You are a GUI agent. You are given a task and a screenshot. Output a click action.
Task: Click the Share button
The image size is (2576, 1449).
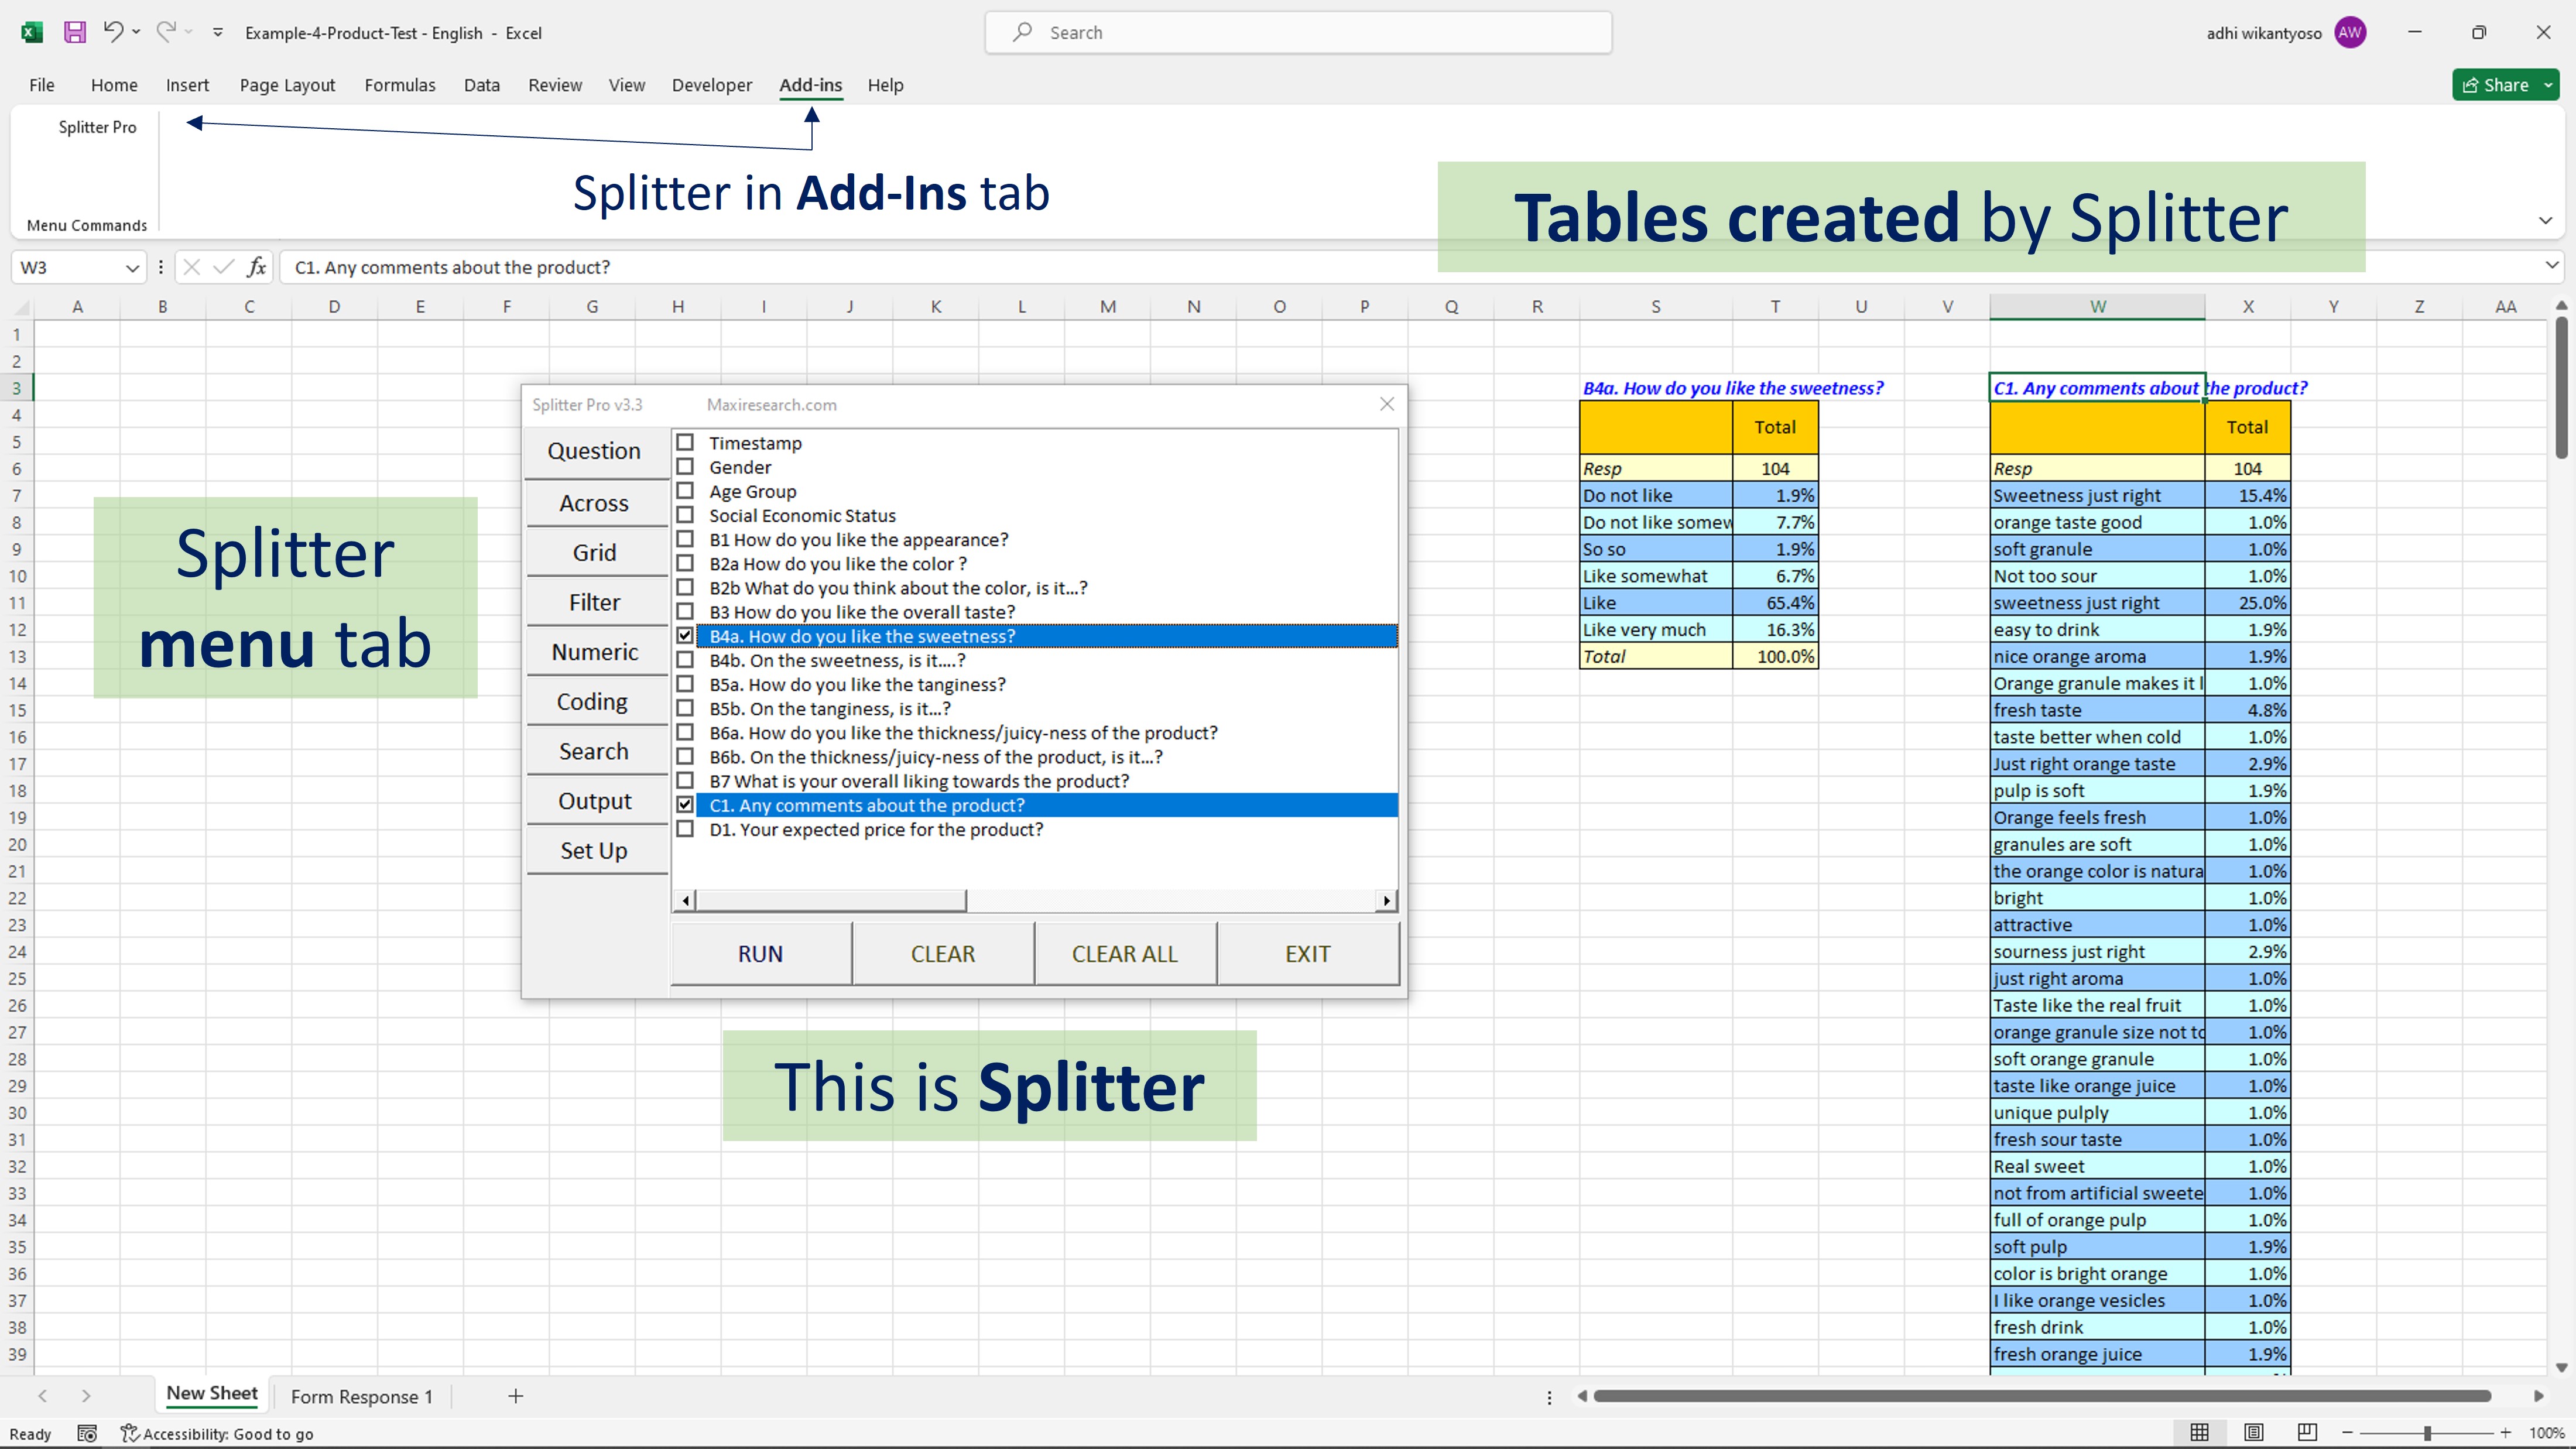point(2496,85)
